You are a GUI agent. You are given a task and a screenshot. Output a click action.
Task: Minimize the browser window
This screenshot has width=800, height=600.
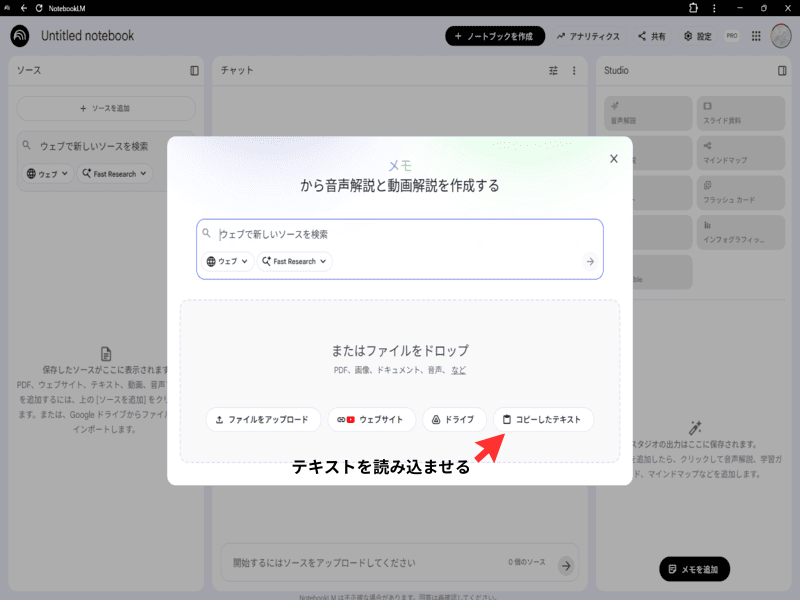pos(740,8)
